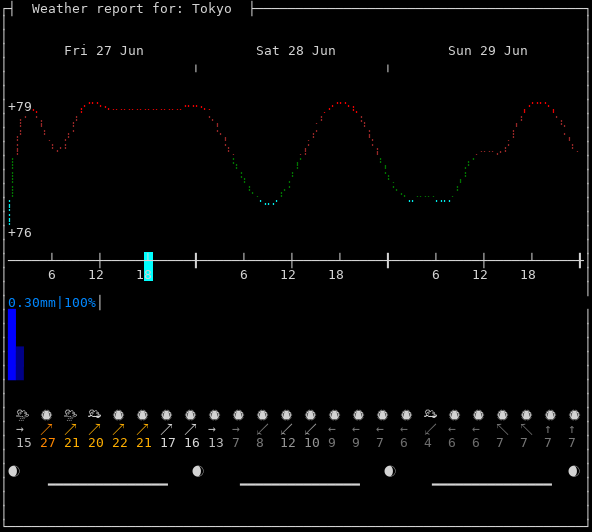Click the sun icon above wind speed 22

pos(119,415)
